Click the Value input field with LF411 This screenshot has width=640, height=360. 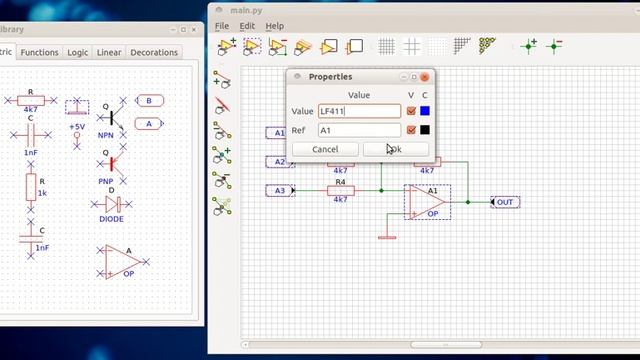tap(360, 111)
